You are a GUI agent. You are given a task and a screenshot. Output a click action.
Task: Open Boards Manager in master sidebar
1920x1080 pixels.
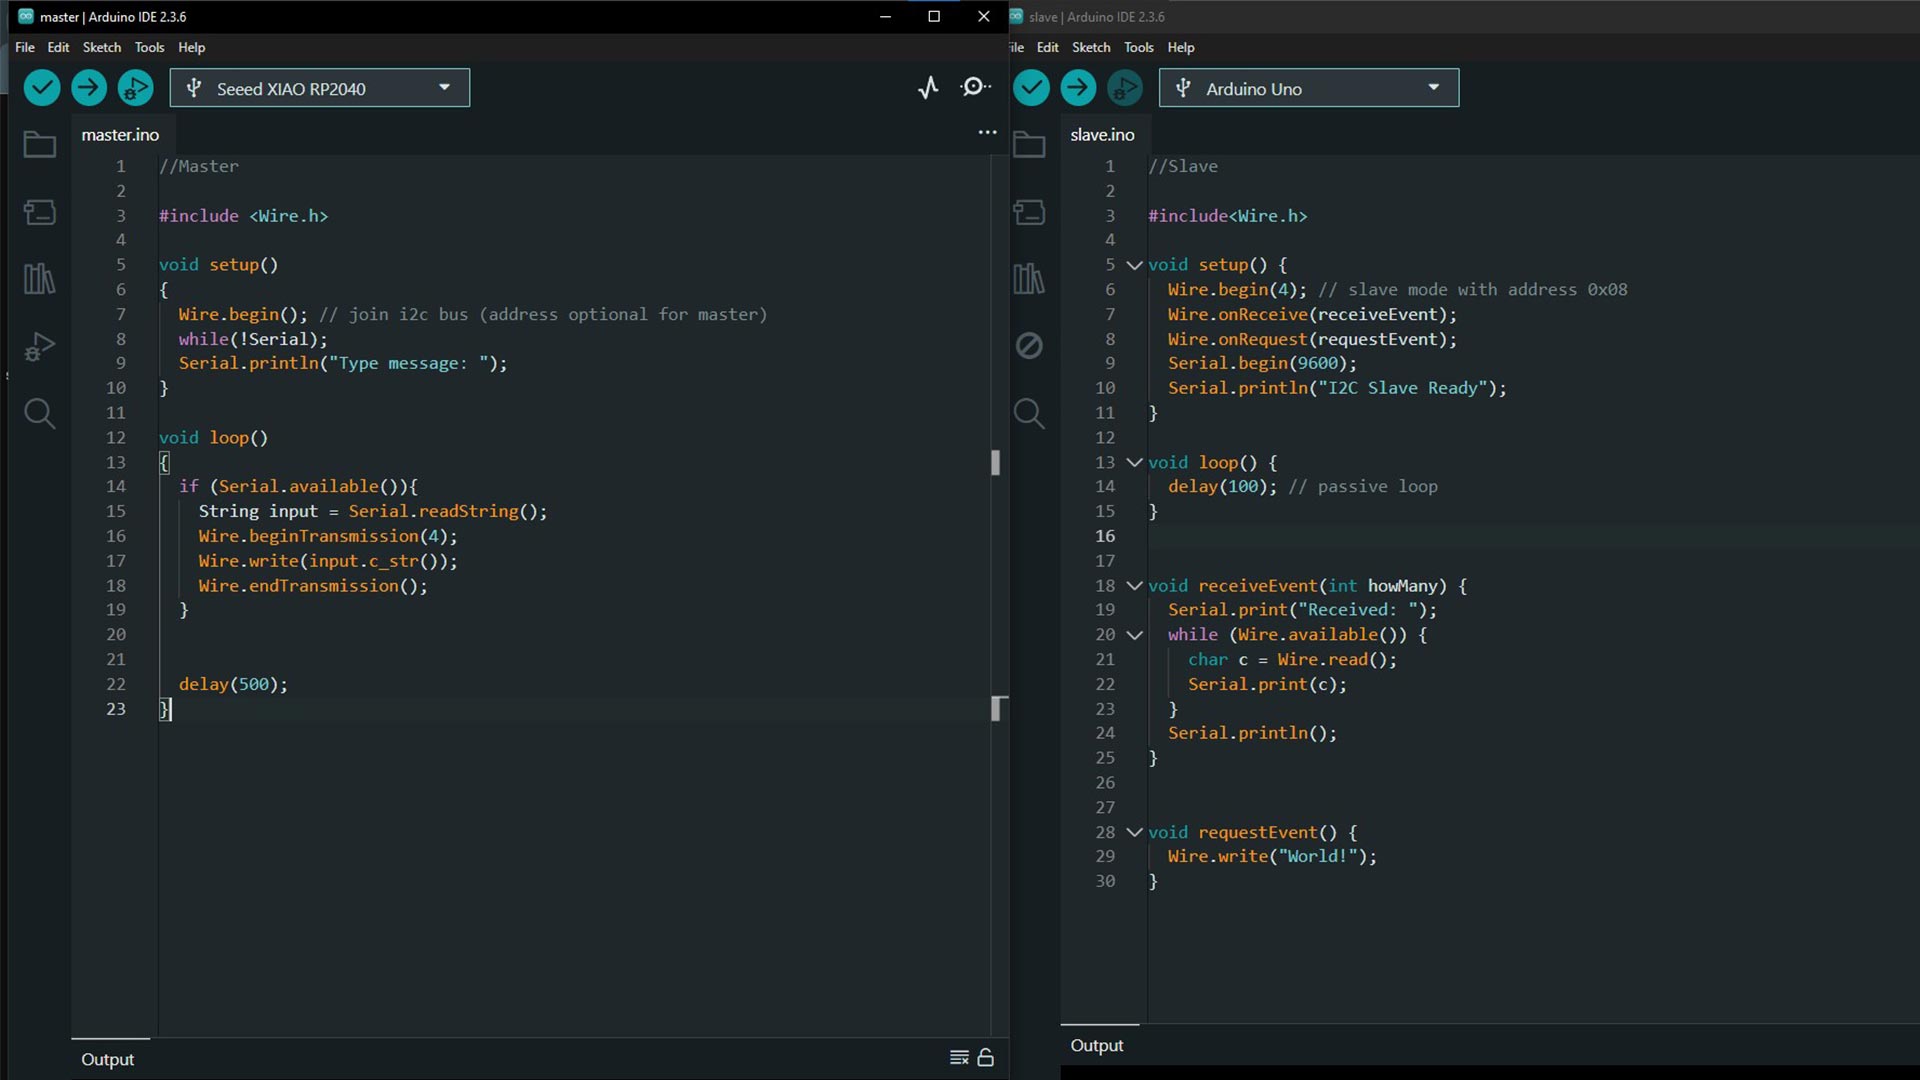click(x=40, y=212)
